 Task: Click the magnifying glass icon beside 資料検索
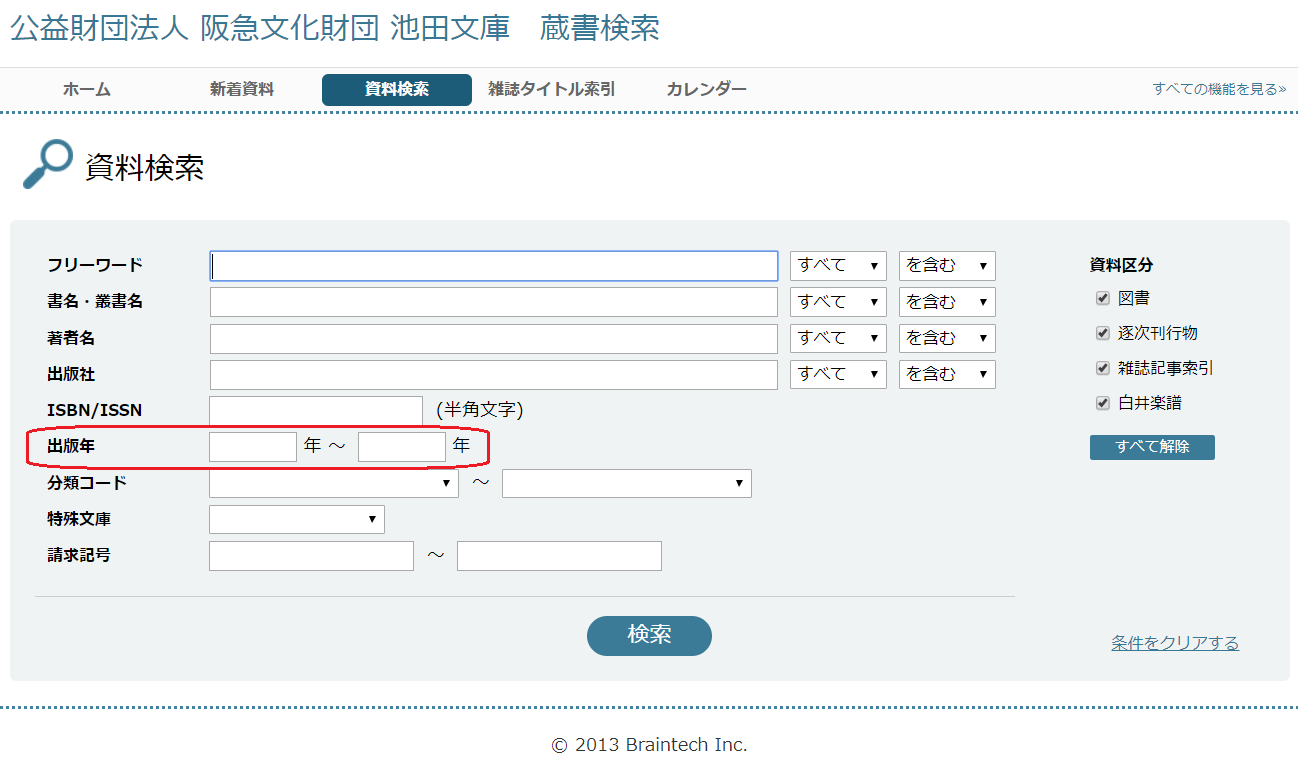[x=48, y=164]
